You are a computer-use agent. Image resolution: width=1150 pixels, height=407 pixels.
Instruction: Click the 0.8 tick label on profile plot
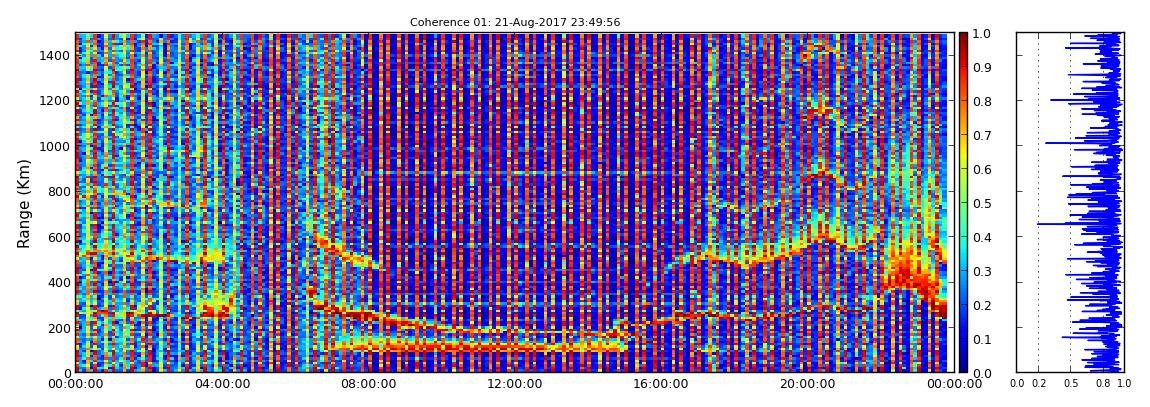(1102, 383)
